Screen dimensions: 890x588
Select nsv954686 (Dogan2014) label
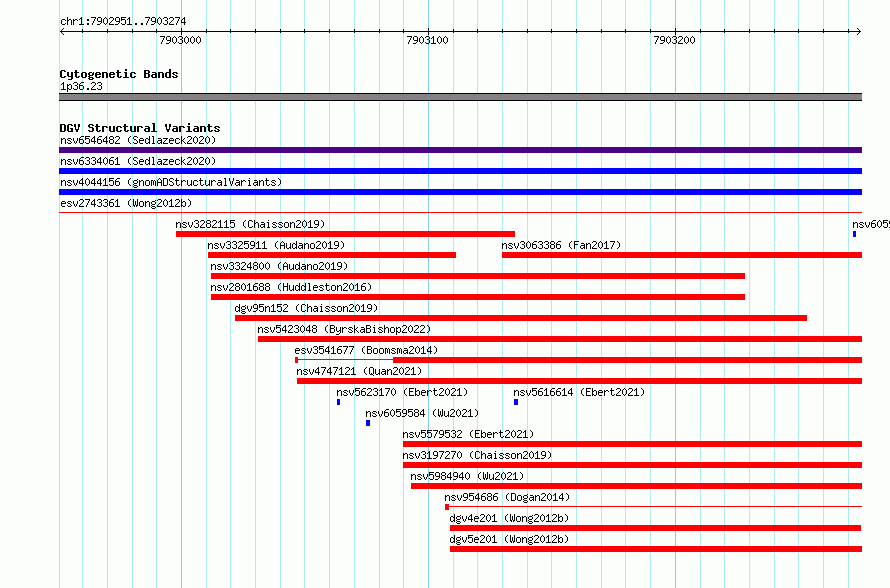click(x=507, y=497)
